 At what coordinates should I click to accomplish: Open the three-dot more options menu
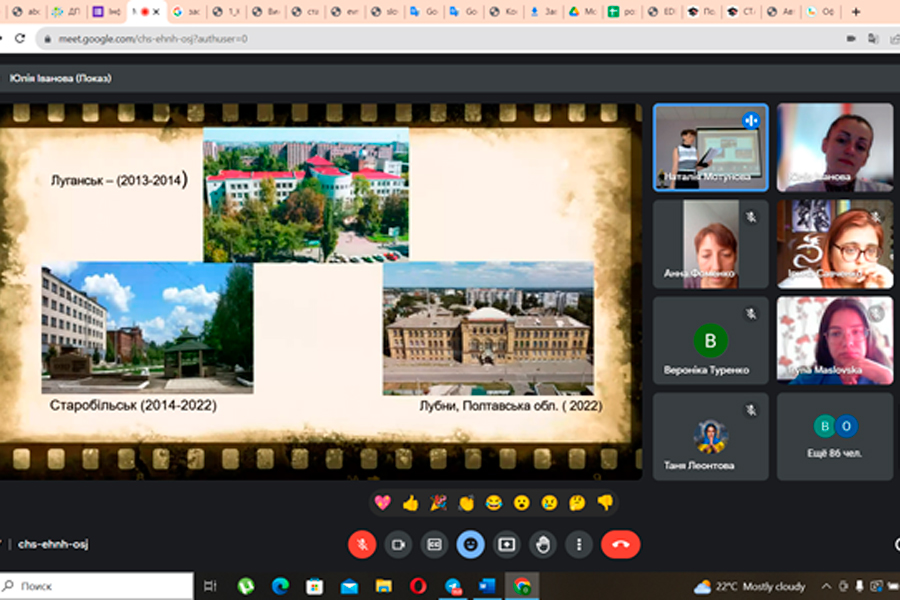[x=579, y=544]
